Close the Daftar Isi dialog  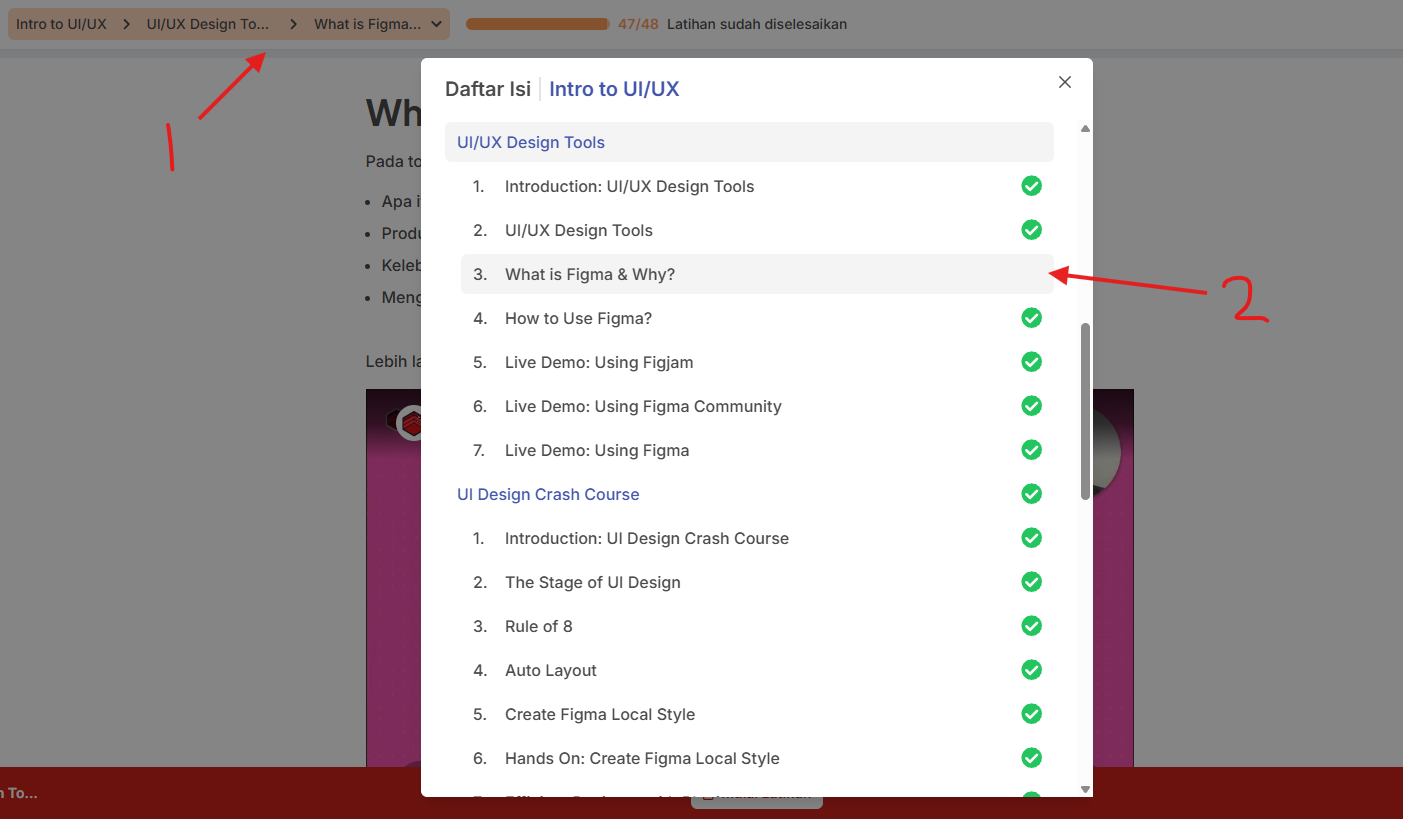tap(1065, 82)
